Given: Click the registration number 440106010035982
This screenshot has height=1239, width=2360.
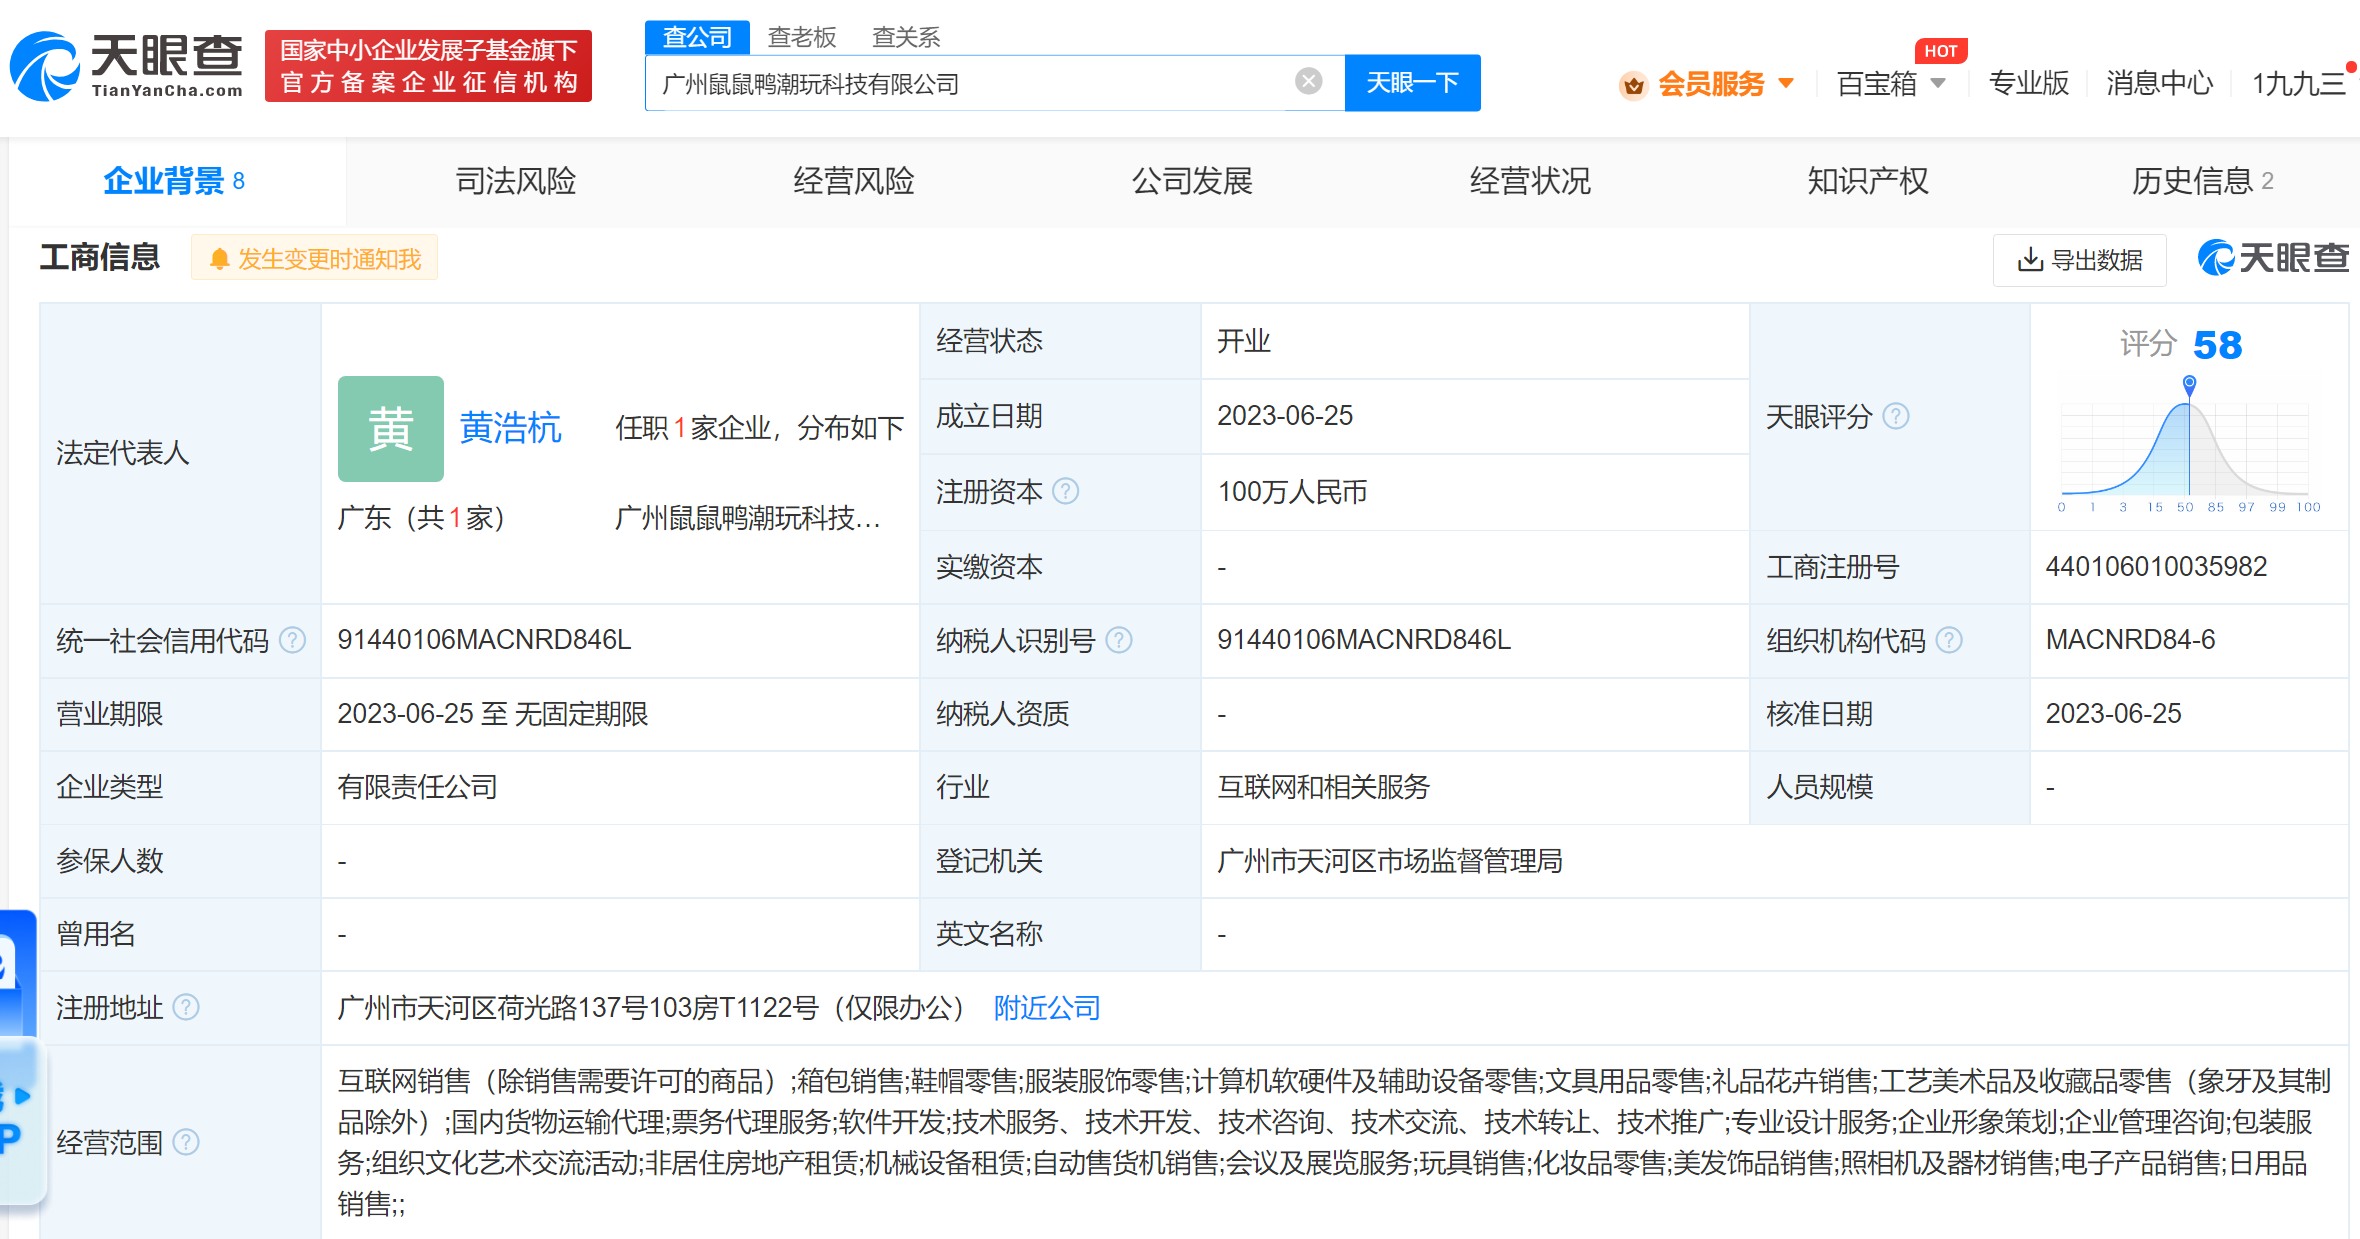Looking at the screenshot, I should click(x=2156, y=567).
